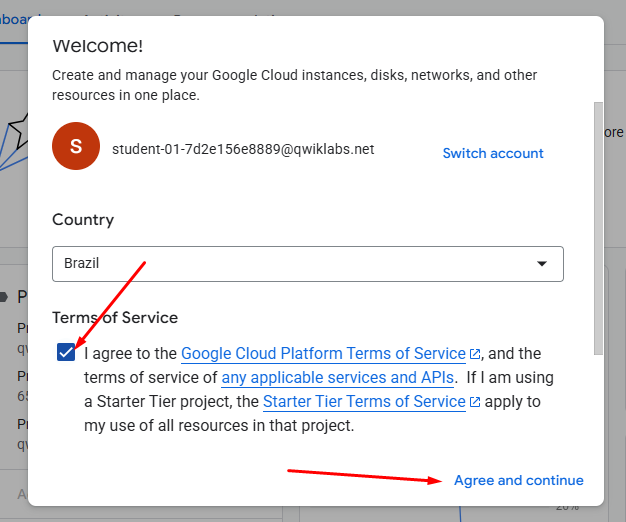Click the Switch account link
Viewport: 626px width, 522px height.
(493, 153)
